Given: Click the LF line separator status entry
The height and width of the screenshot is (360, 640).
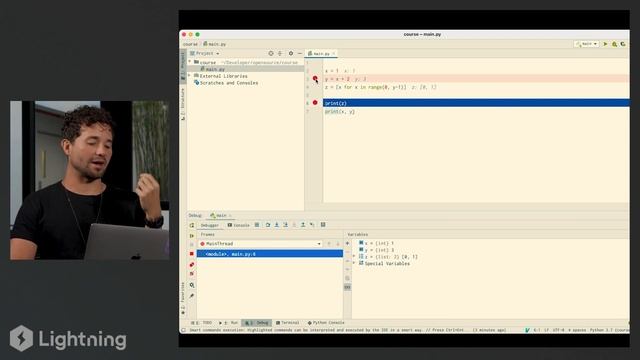Looking at the screenshot, I should point(546,330).
